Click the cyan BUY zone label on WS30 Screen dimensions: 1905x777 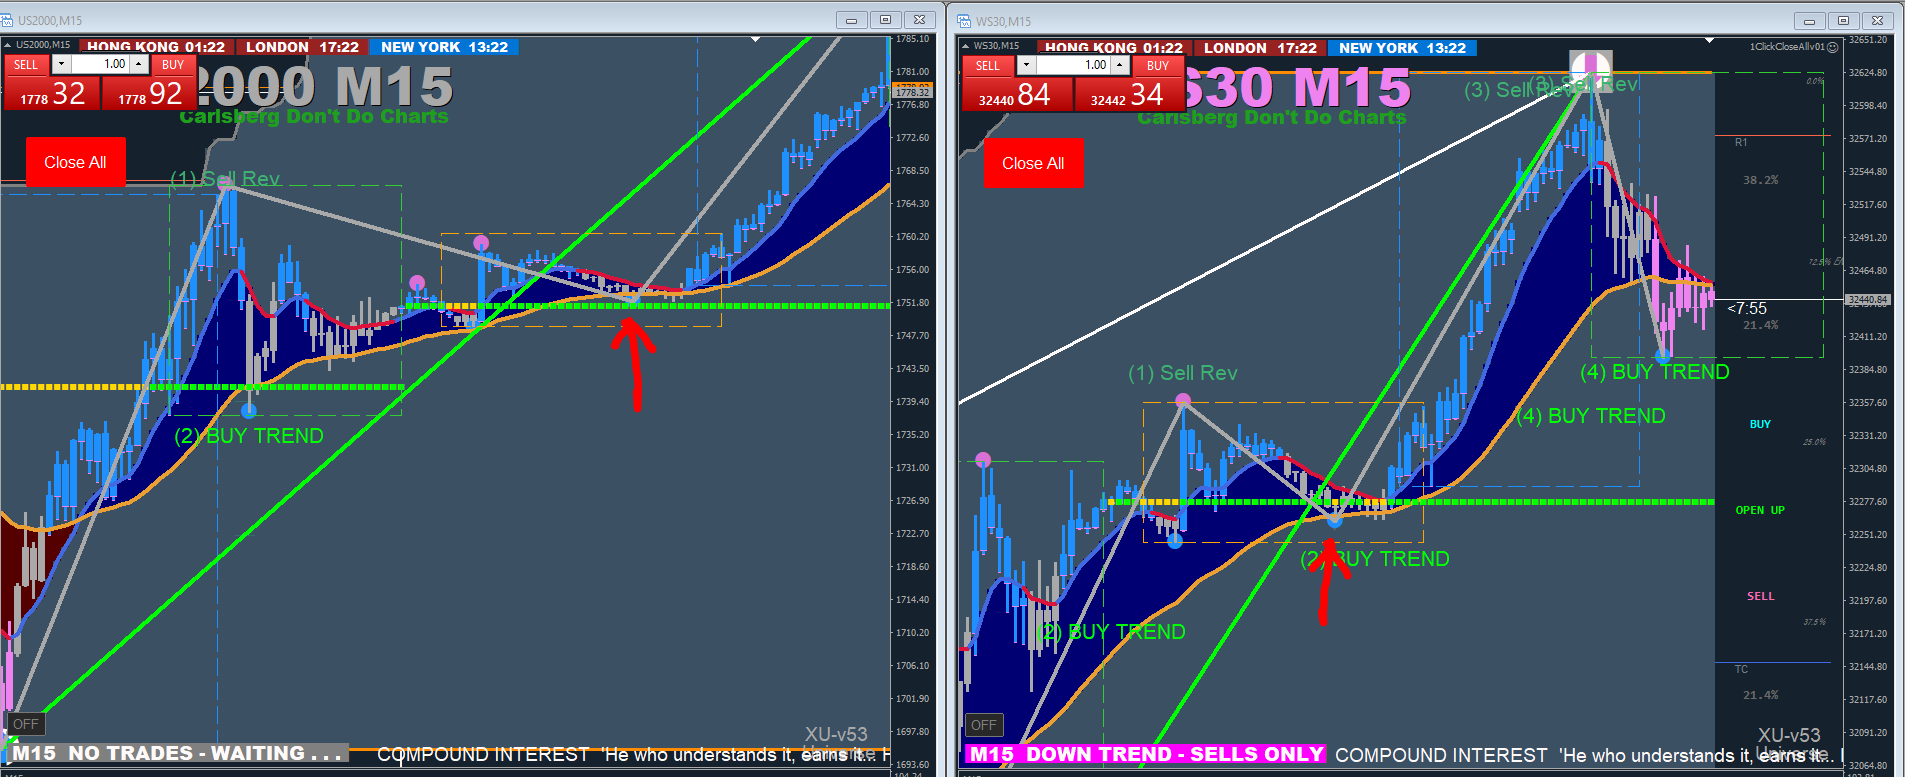pos(1760,424)
